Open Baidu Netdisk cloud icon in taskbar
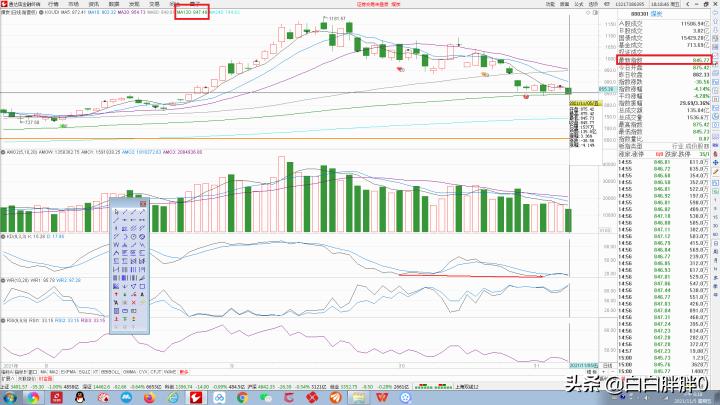Viewport: 720px width, 405px height. [219, 398]
